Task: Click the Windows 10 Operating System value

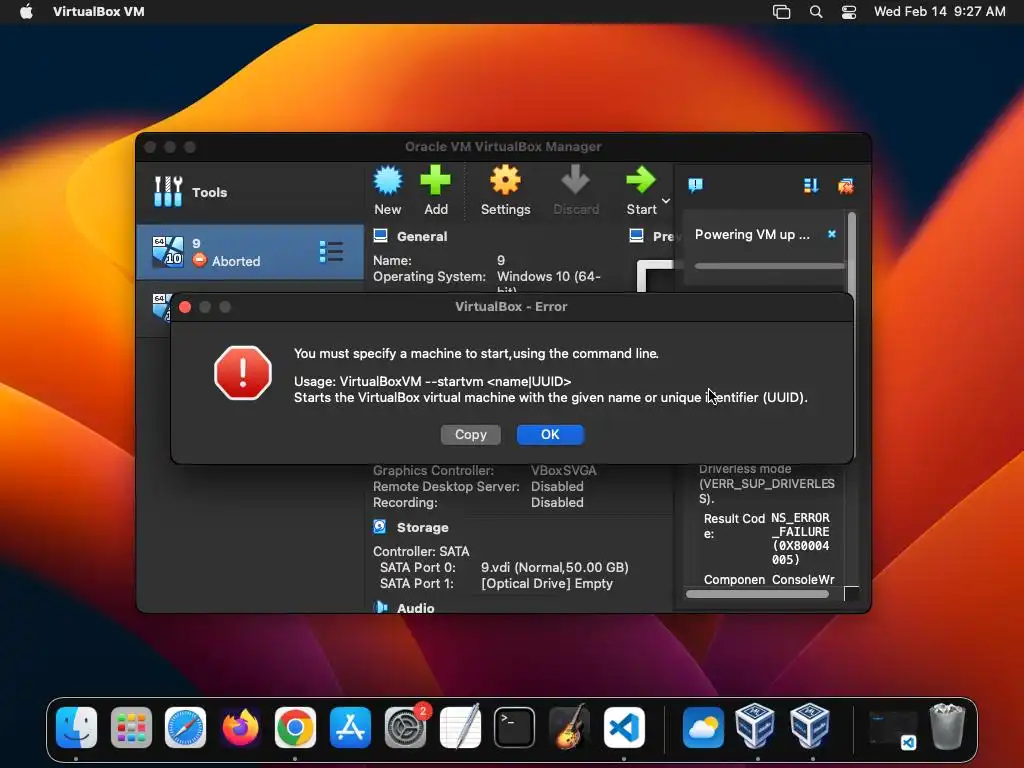Action: 549,281
